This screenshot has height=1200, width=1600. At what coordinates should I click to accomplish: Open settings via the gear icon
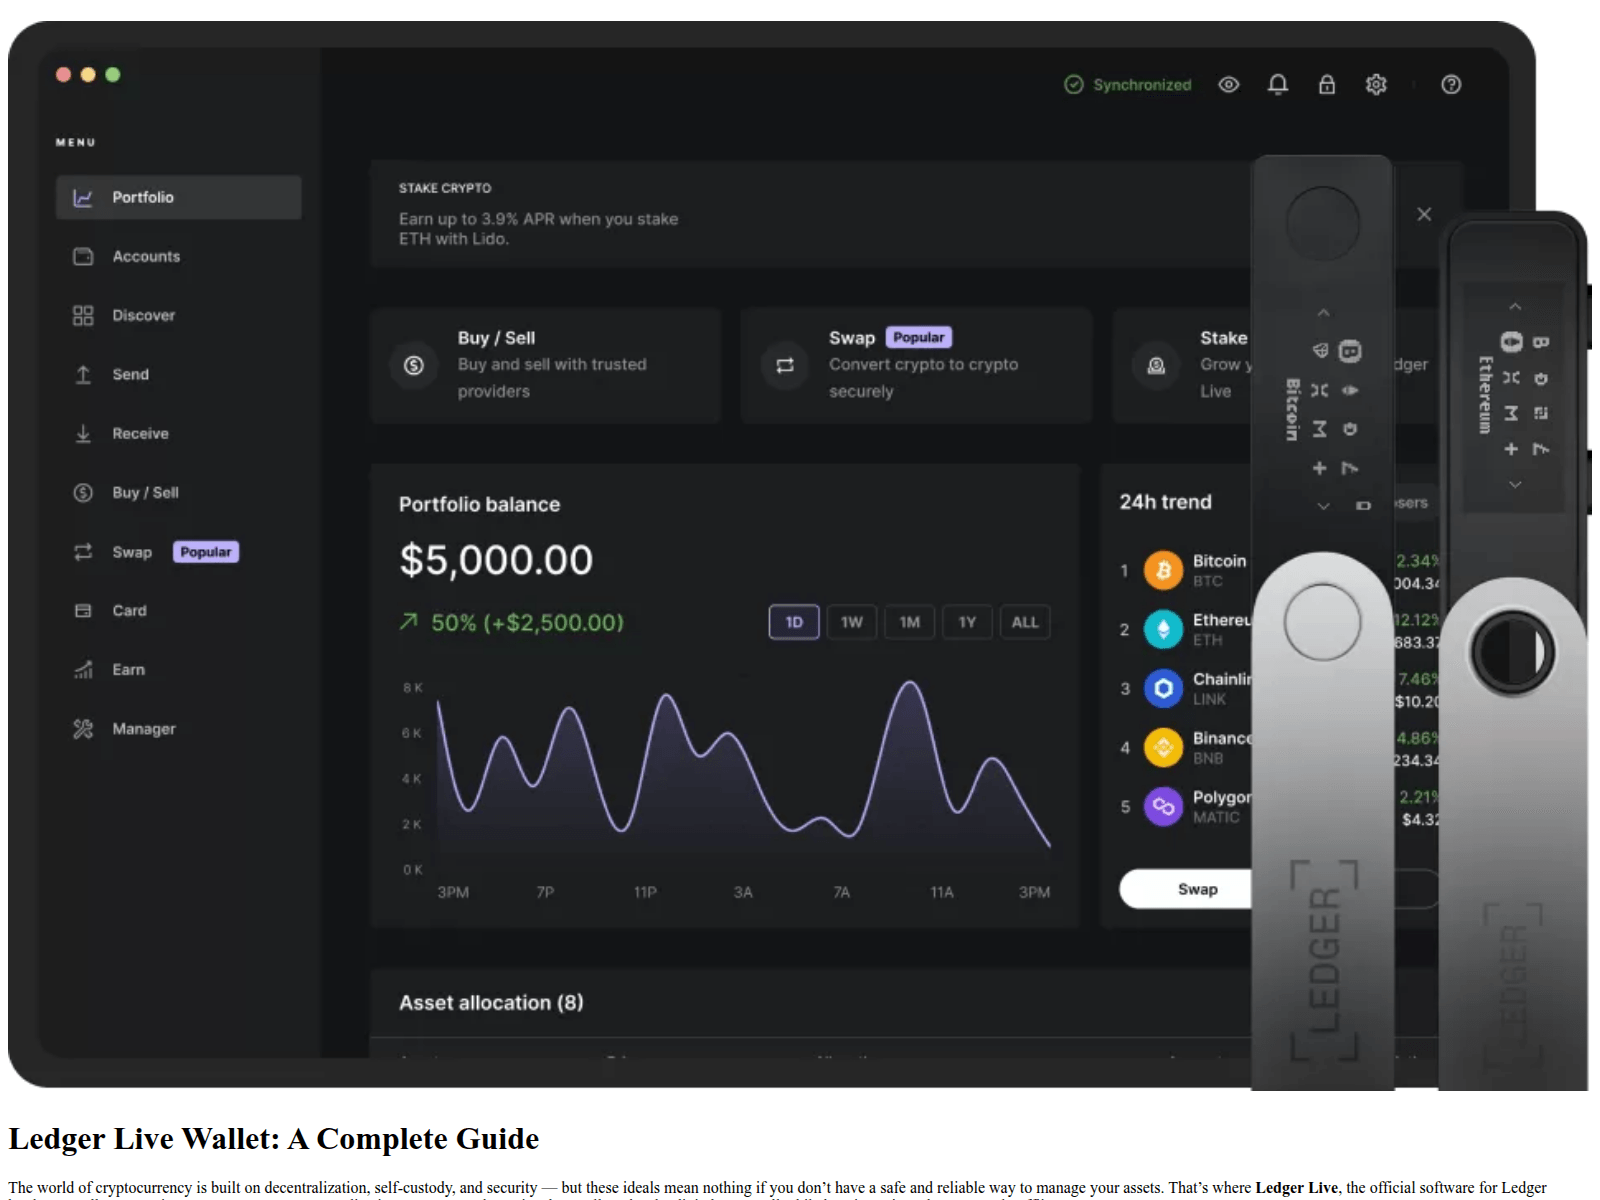[x=1376, y=85]
